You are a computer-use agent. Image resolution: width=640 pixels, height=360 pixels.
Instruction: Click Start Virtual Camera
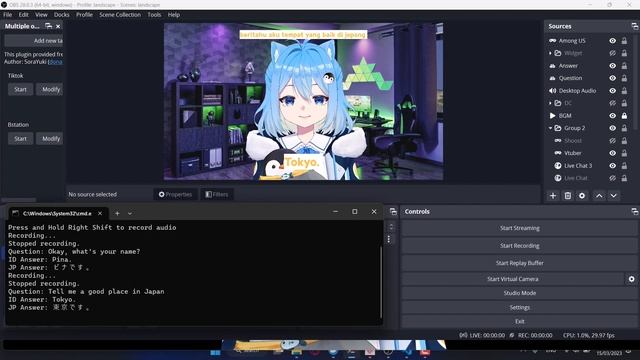[513, 279]
